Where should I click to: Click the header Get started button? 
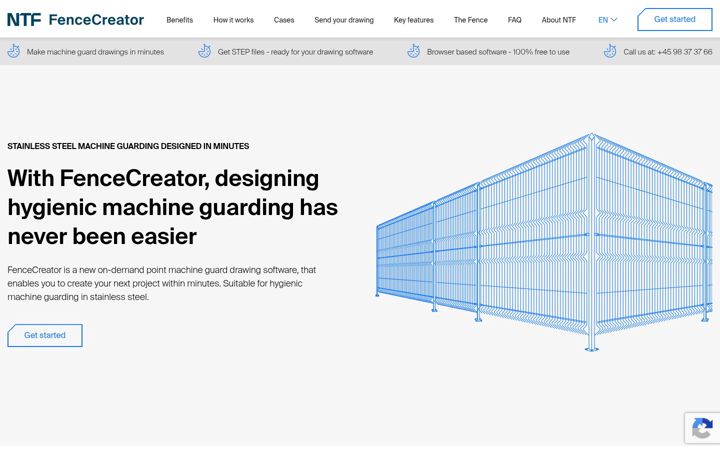pos(675,19)
